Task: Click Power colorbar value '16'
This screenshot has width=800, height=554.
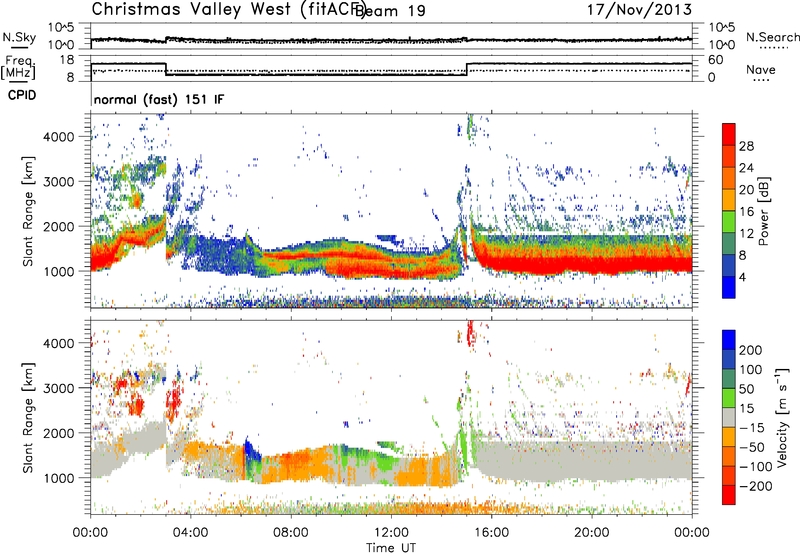Action: pos(746,212)
